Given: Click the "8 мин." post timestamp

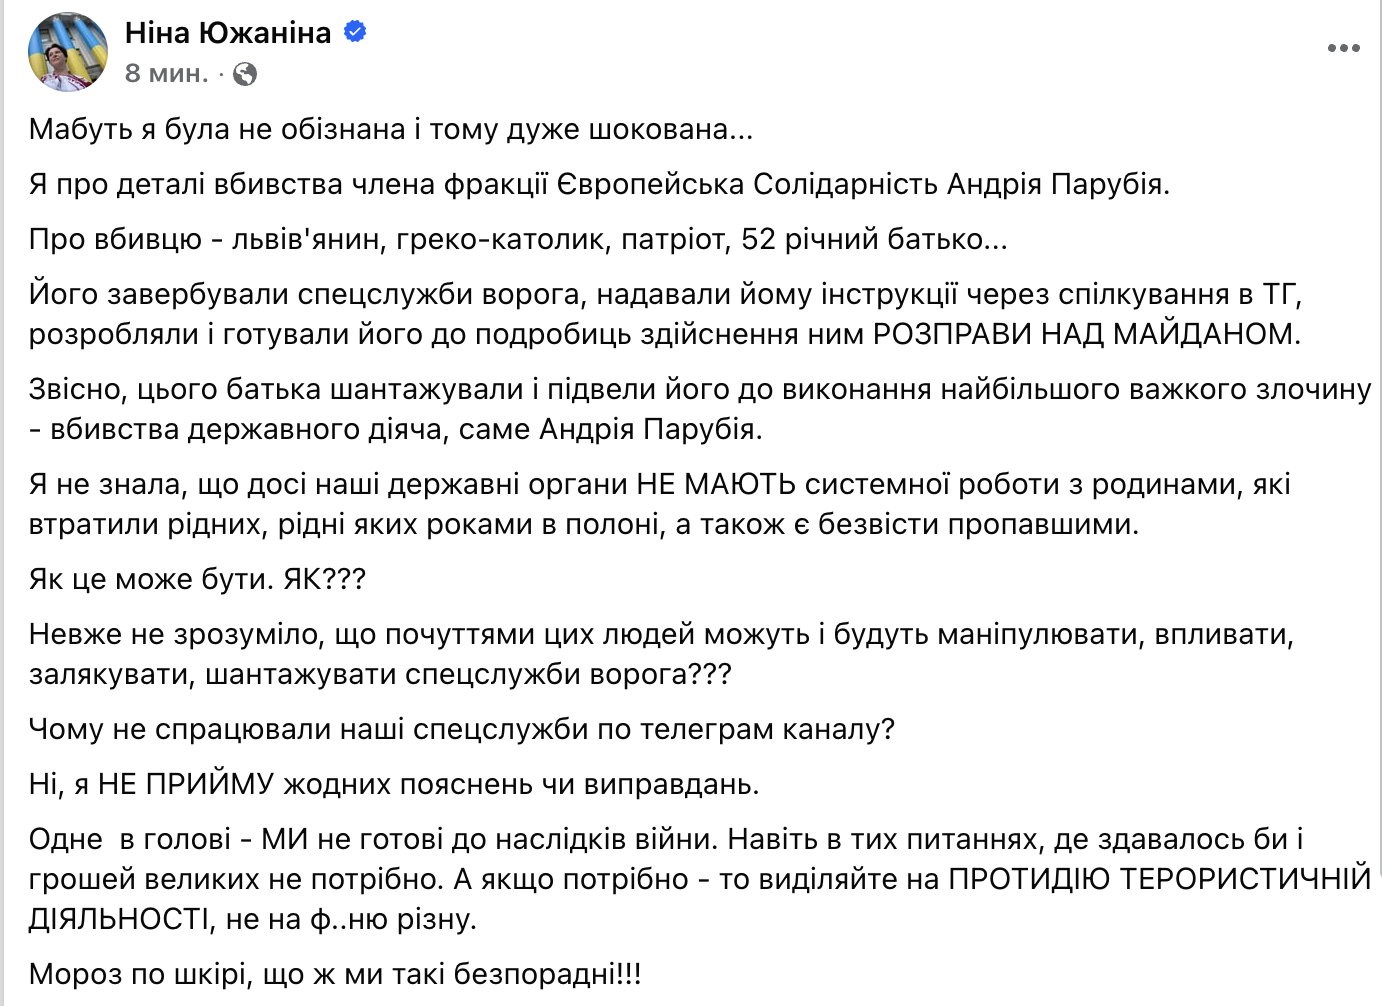Looking at the screenshot, I should pyautogui.click(x=166, y=74).
